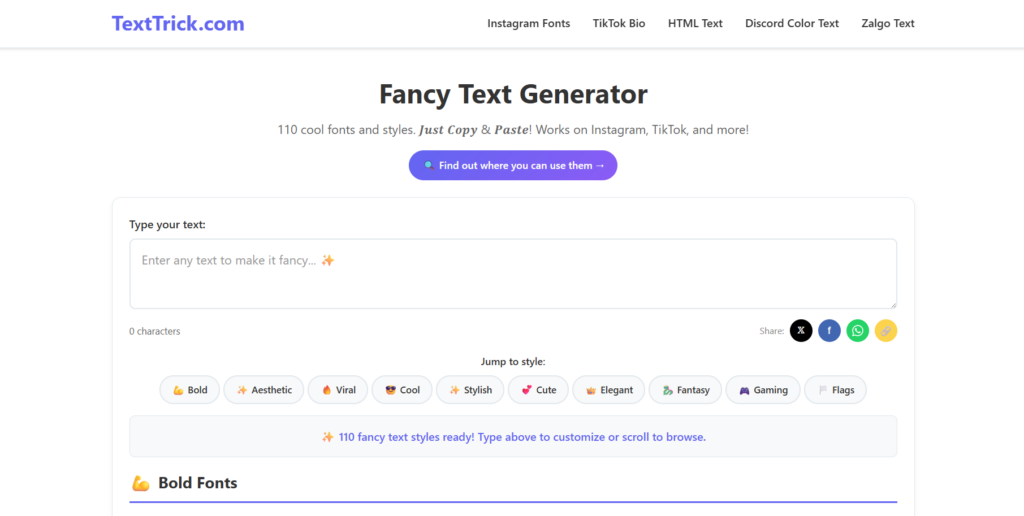Jump to Elegant style
Image resolution: width=1024 pixels, height=516 pixels.
(x=609, y=390)
